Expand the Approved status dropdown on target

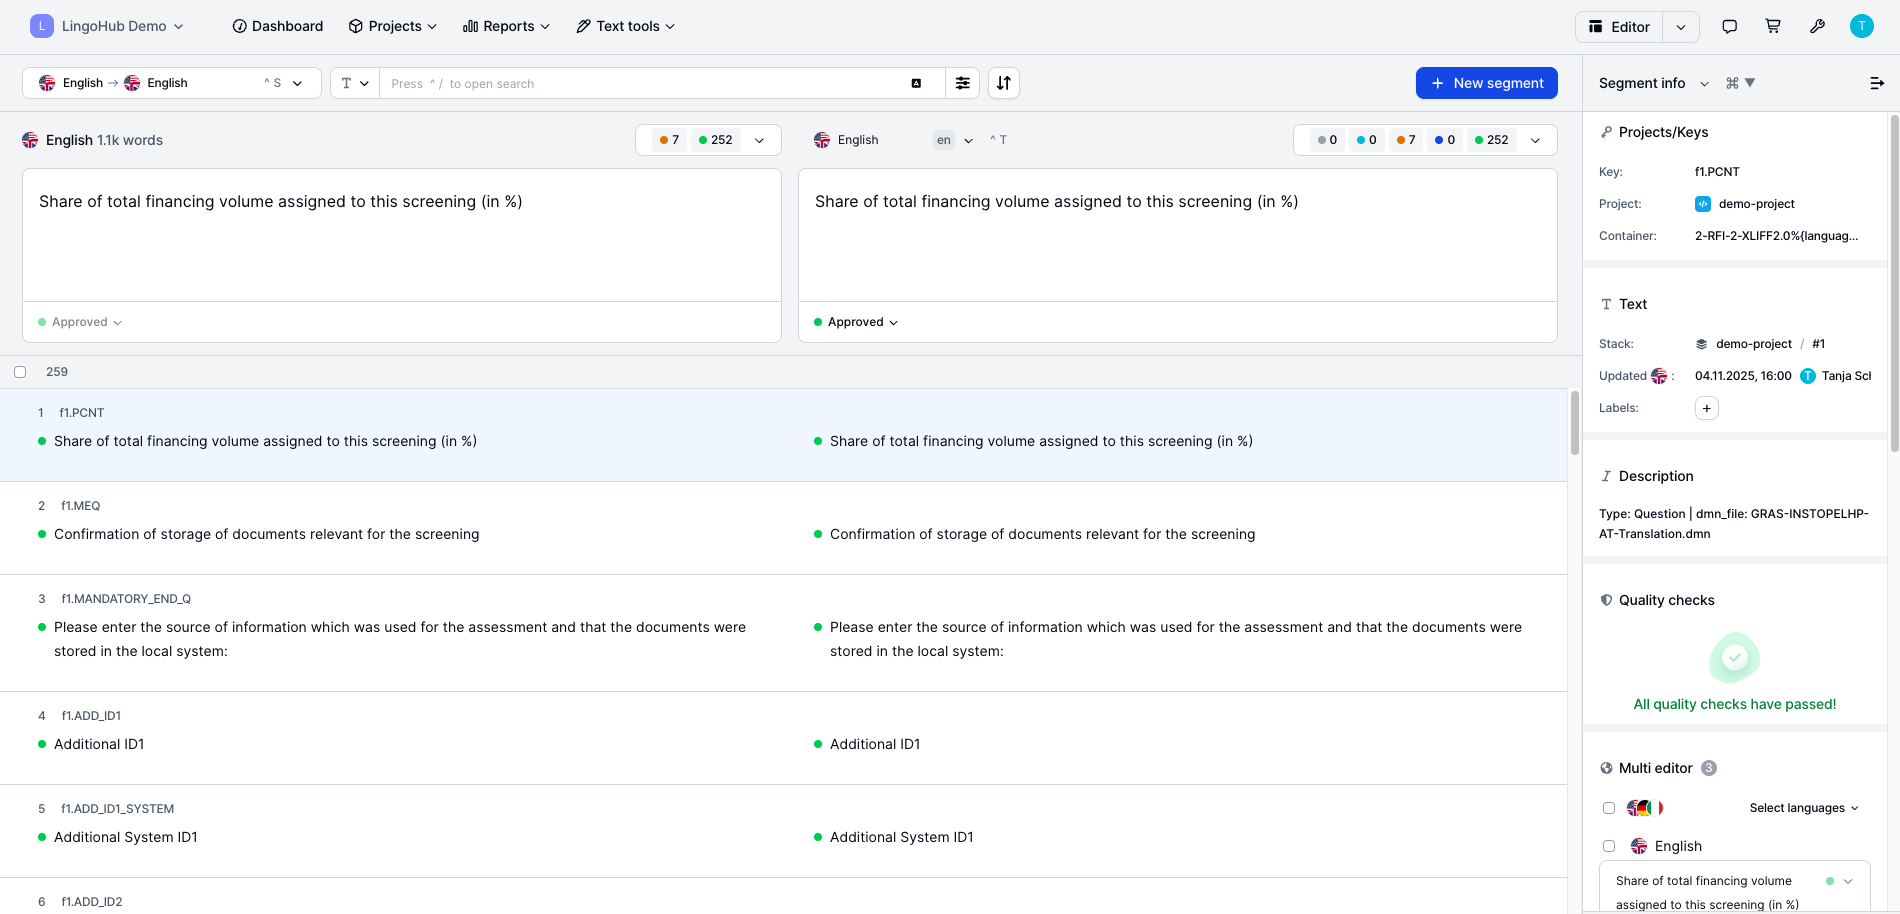[856, 322]
